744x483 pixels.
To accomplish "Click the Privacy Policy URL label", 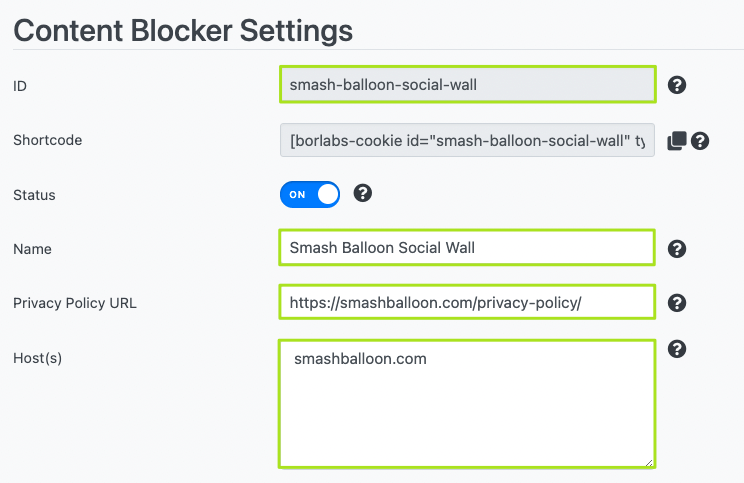I will click(75, 303).
